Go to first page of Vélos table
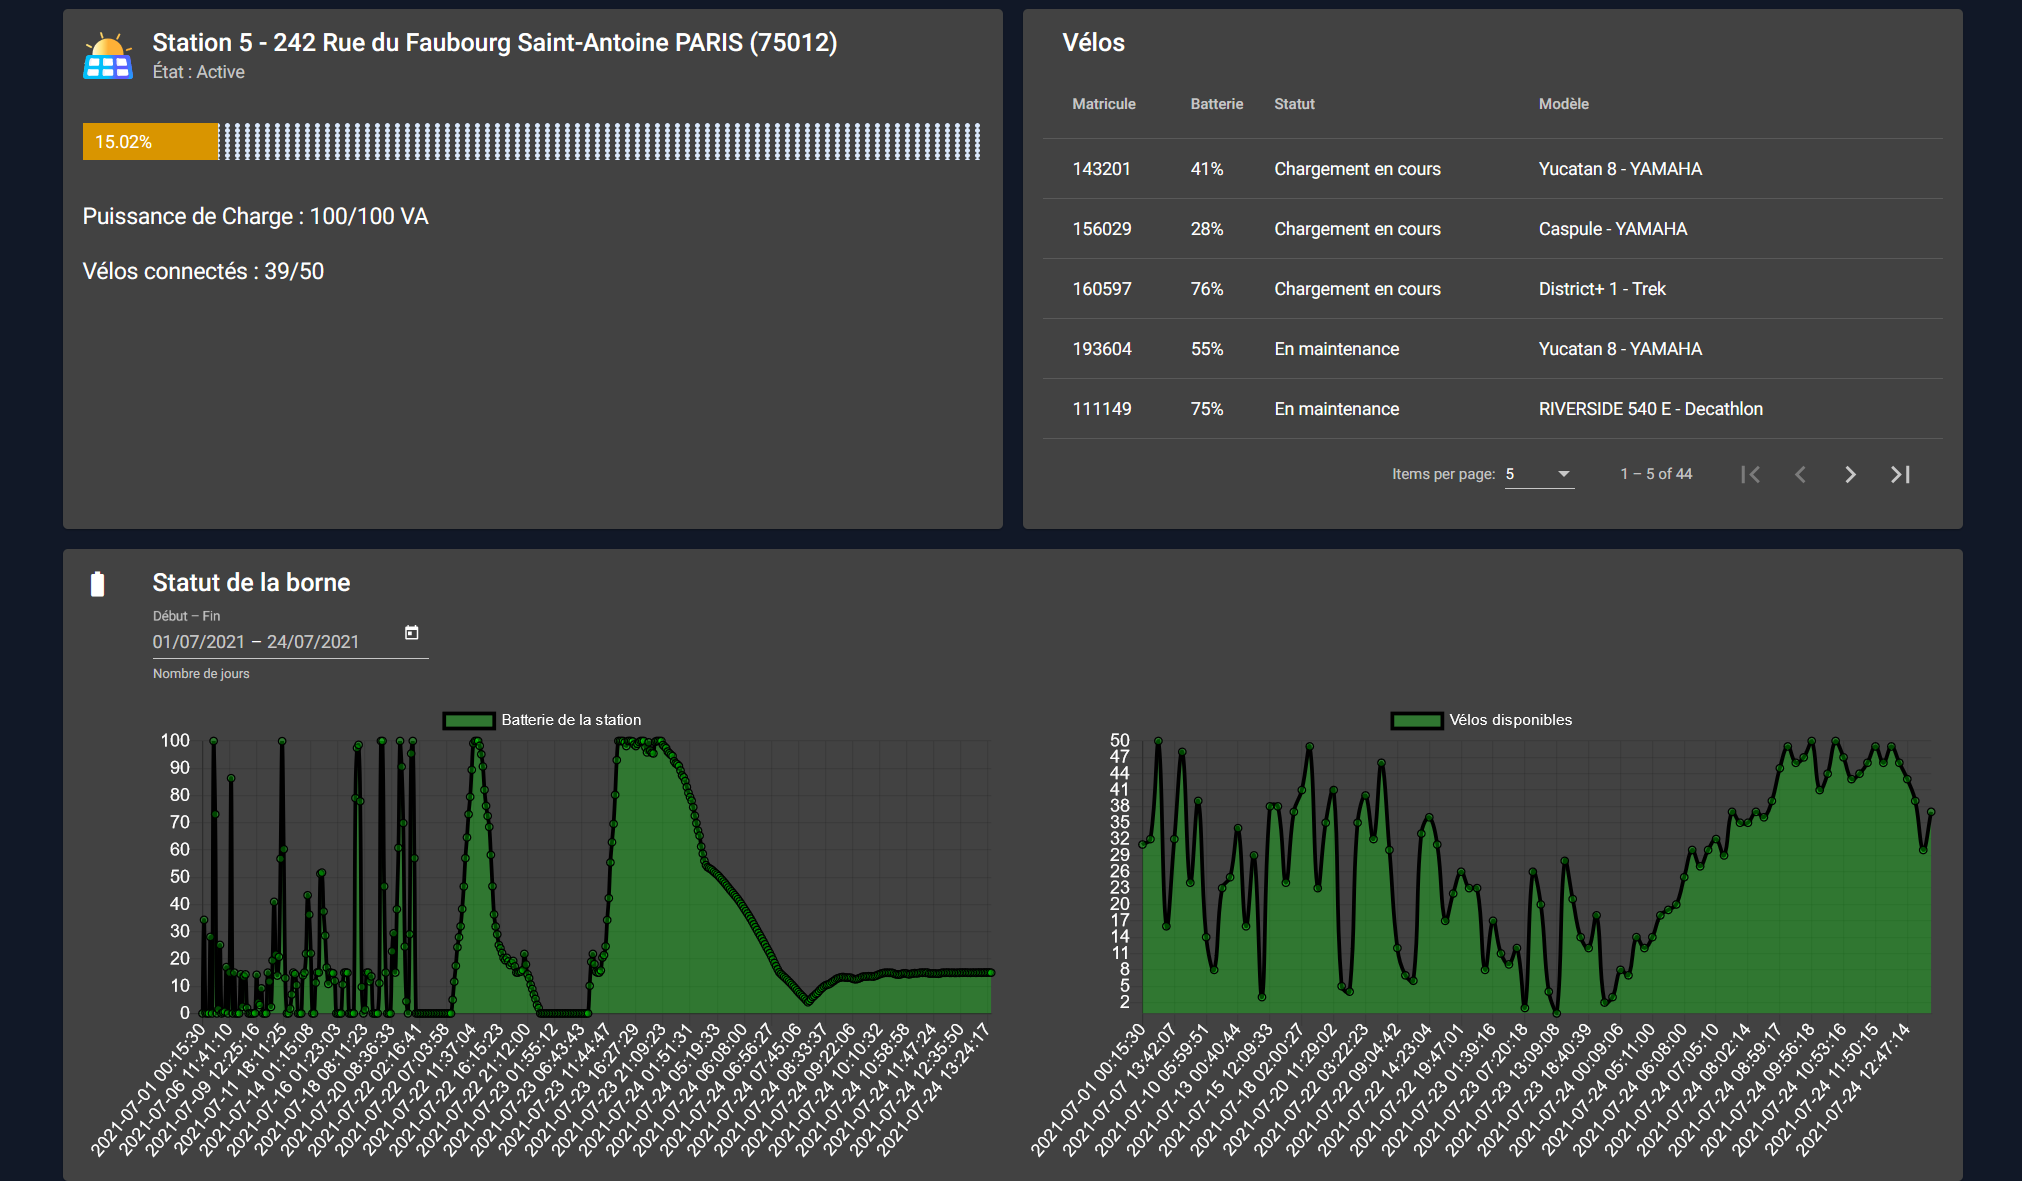This screenshot has height=1181, width=2022. pyautogui.click(x=1750, y=475)
